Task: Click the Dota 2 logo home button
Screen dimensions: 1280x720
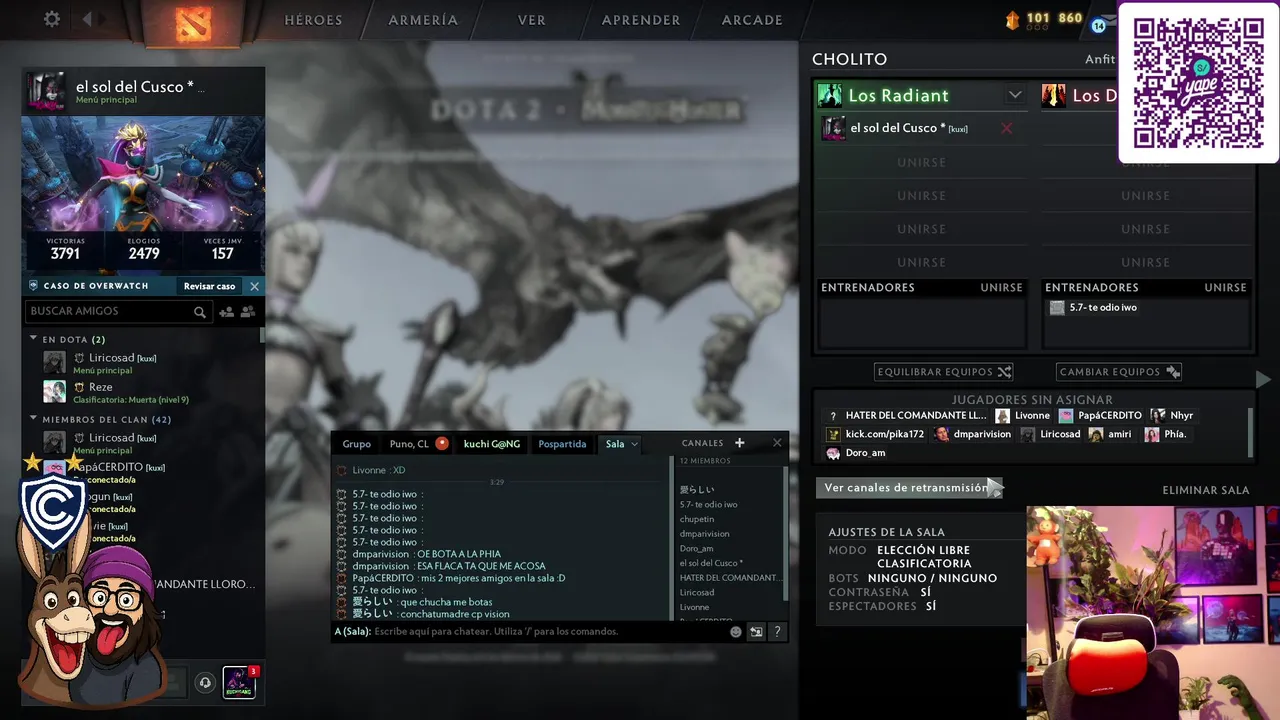Action: 193,23
